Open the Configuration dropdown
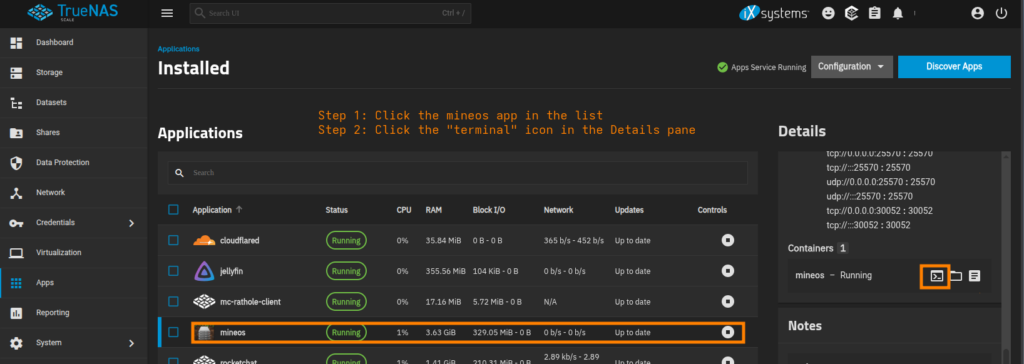 tap(852, 67)
